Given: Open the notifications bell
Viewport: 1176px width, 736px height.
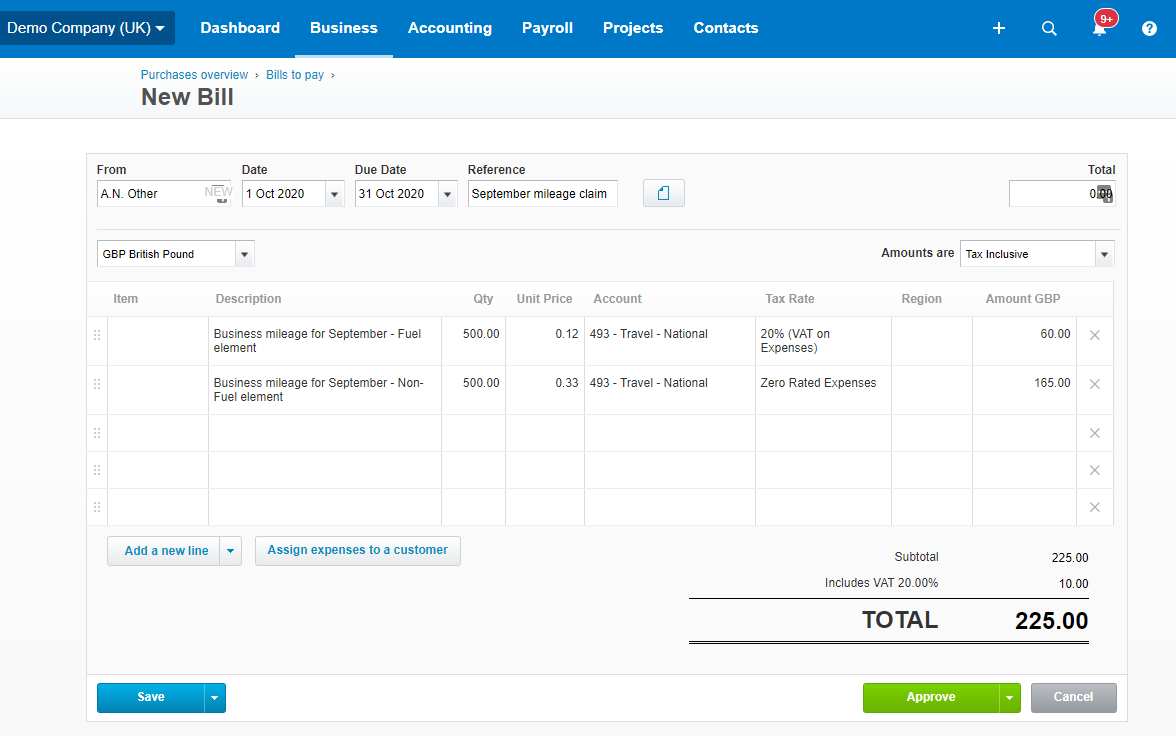Looking at the screenshot, I should 1098,28.
